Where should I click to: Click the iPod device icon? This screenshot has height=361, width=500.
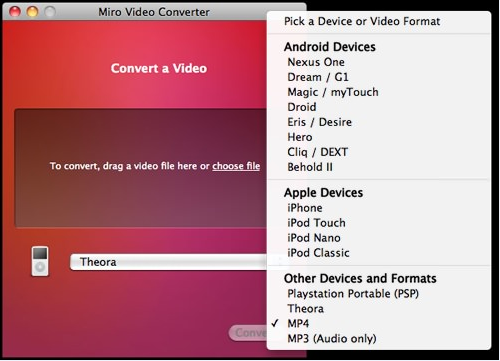tap(40, 261)
